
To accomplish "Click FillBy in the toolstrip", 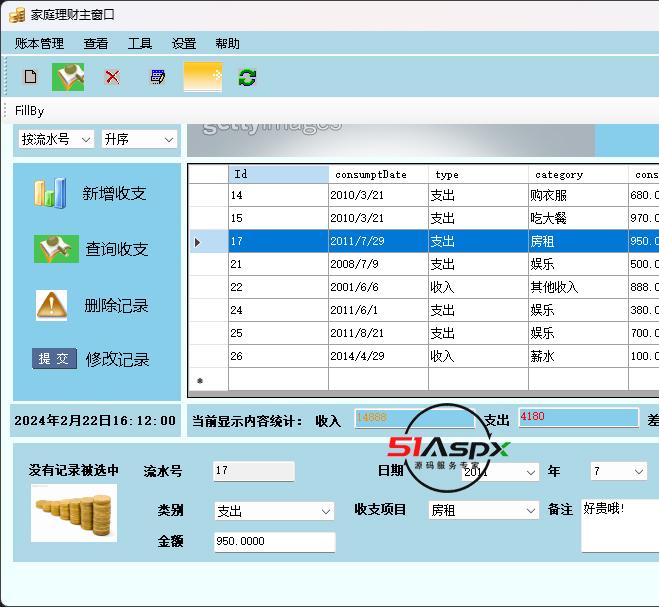I will point(30,110).
